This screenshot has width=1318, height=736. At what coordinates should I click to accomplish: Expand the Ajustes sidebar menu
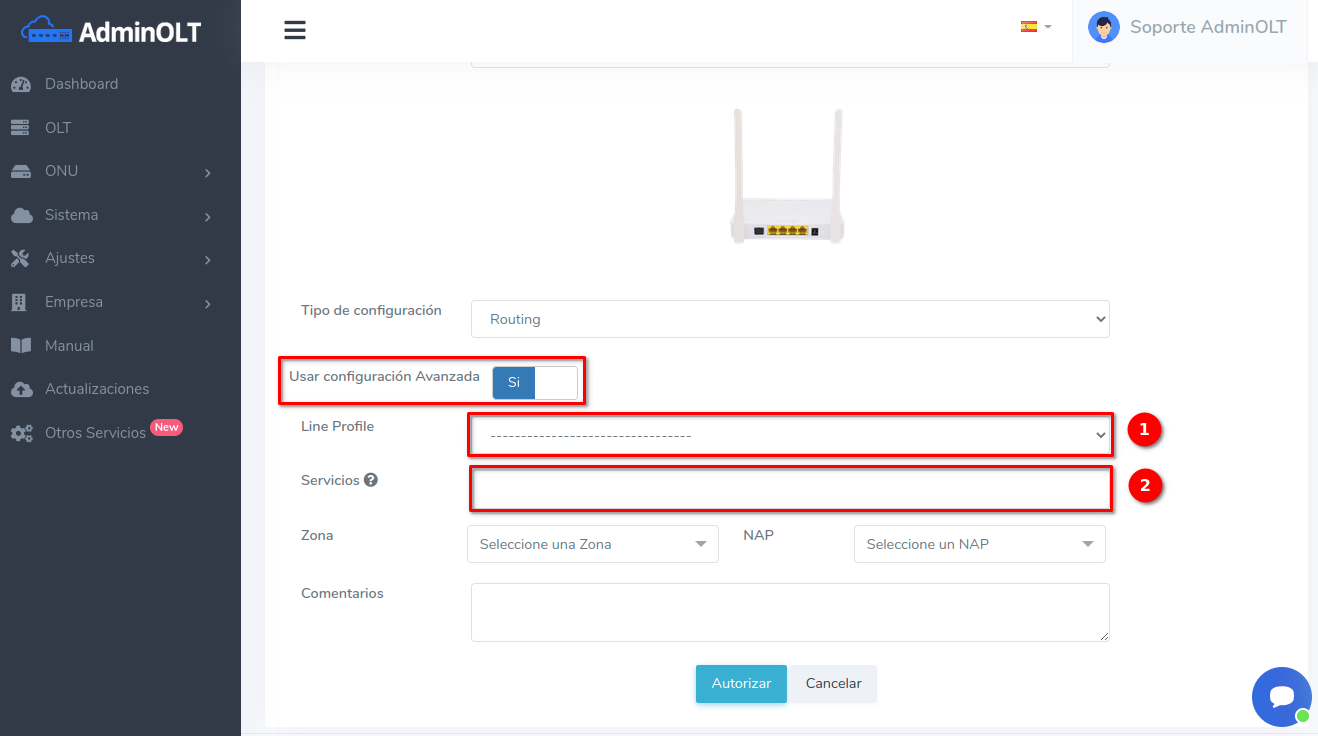point(110,258)
